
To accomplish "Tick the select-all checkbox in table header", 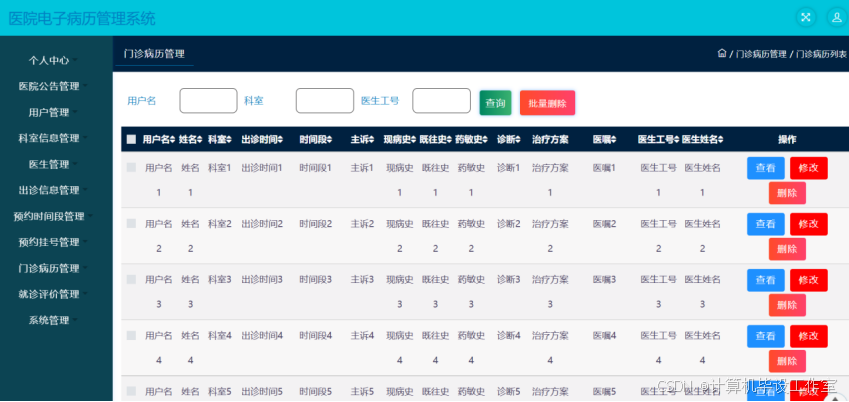I will pyautogui.click(x=131, y=140).
